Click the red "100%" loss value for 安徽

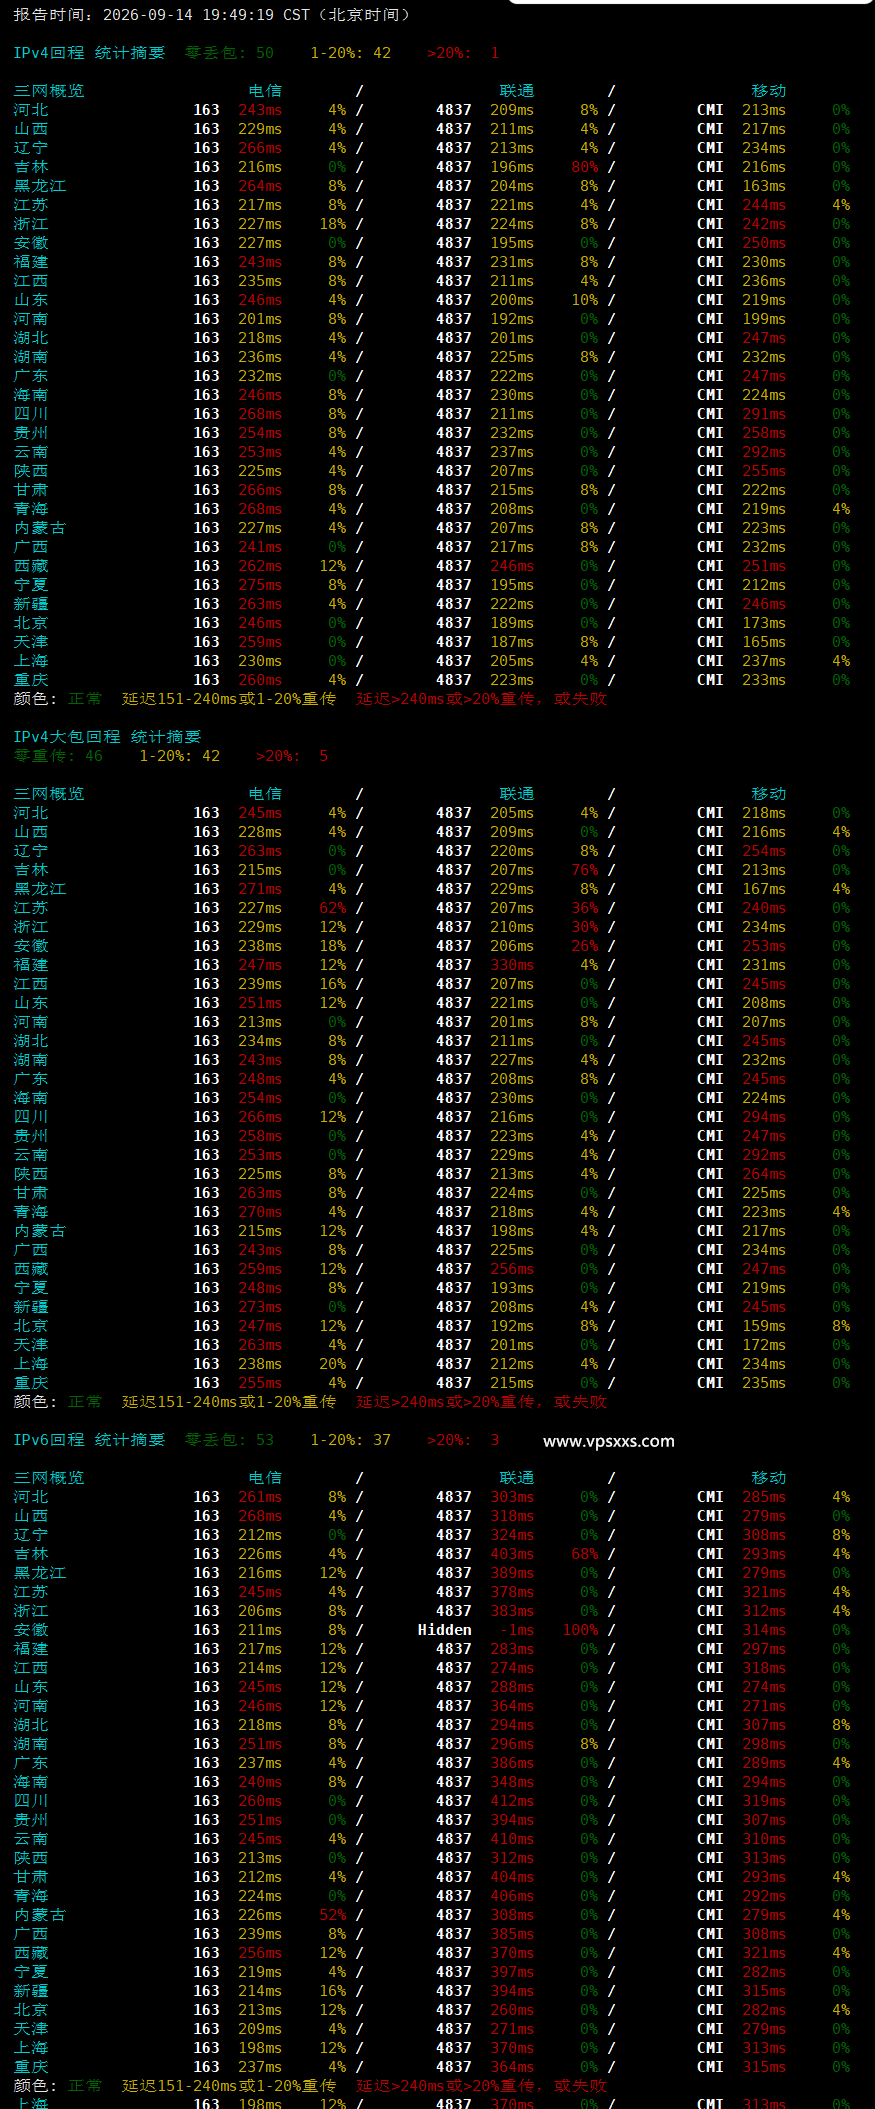click(x=580, y=1630)
